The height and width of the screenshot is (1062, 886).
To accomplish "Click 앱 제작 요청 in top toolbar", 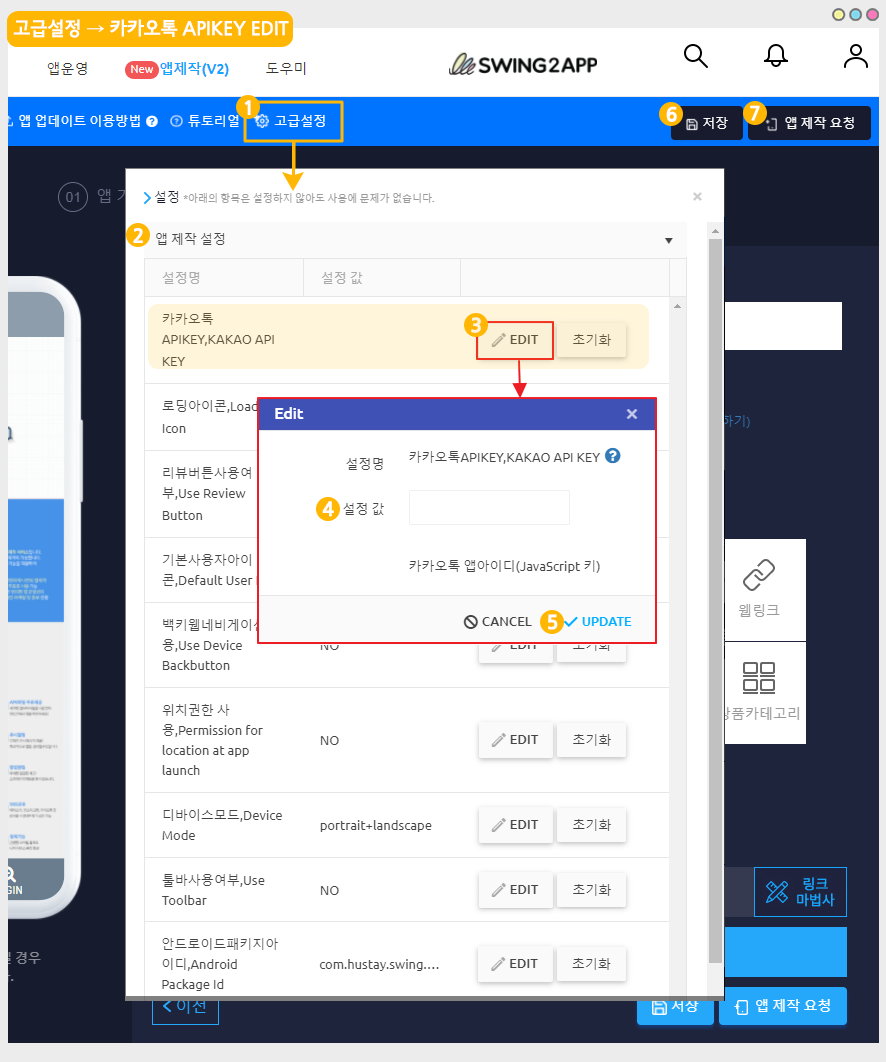I will [x=809, y=123].
